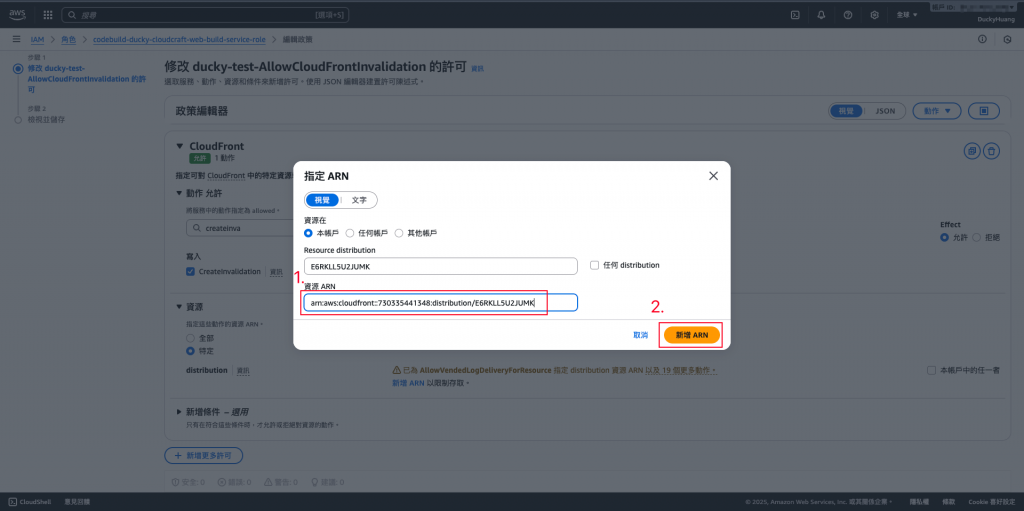Screen dimensions: 1024x511
Task: Expand the 新增條件 section
Action: click(x=180, y=412)
